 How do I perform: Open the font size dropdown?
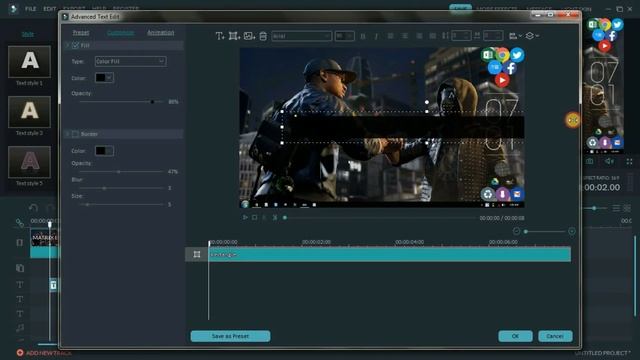[x=344, y=36]
